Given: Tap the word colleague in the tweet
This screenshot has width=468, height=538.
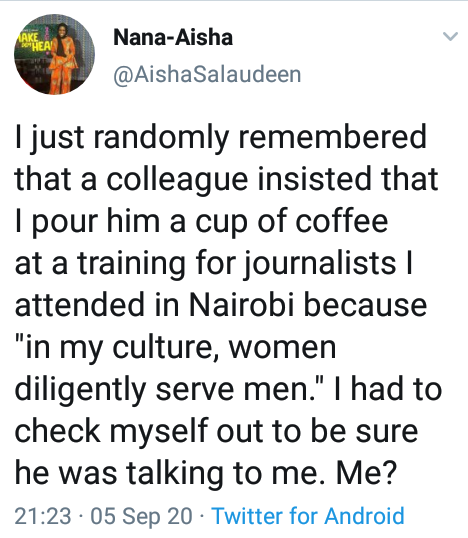Looking at the screenshot, I should pyautogui.click(x=177, y=180).
